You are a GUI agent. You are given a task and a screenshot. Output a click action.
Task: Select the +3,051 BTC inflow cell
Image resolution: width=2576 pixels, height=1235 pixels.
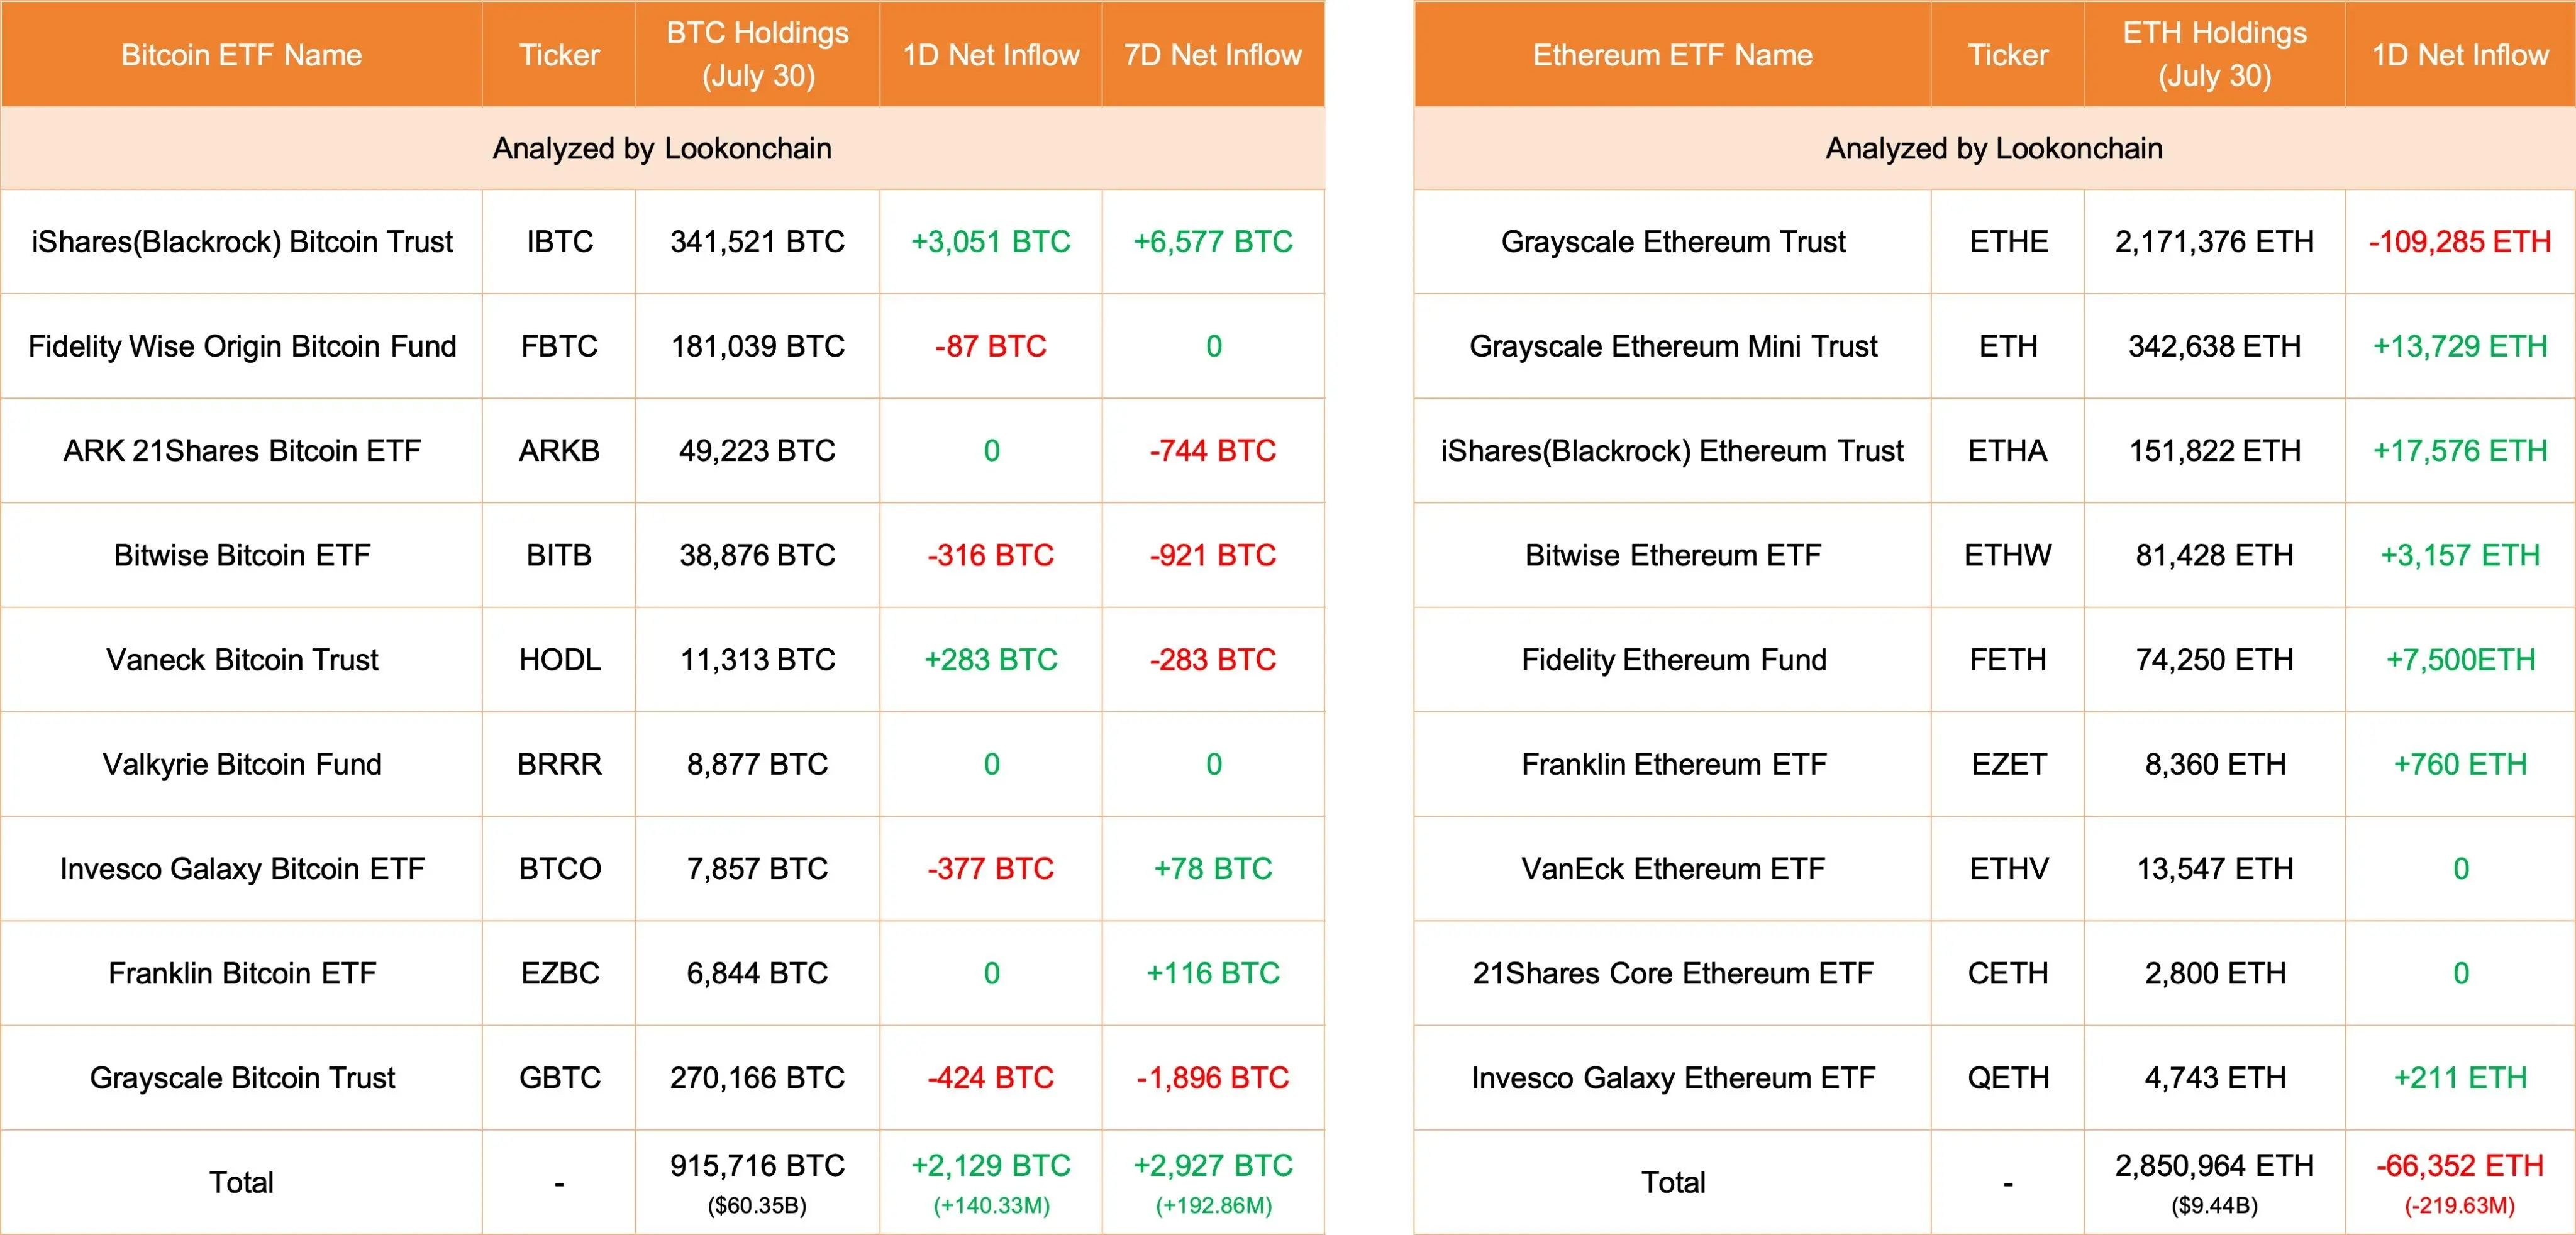click(x=990, y=241)
